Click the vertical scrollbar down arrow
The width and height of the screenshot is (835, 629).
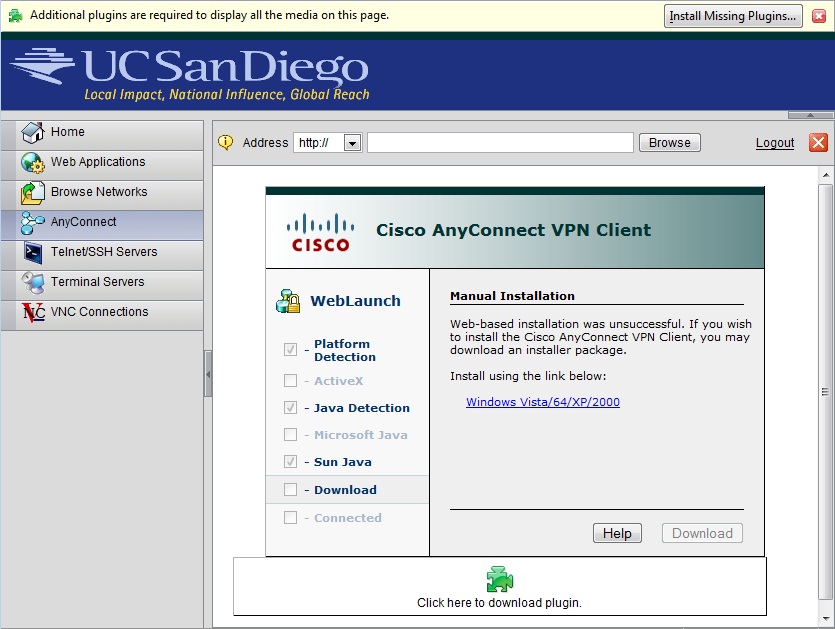[x=825, y=618]
